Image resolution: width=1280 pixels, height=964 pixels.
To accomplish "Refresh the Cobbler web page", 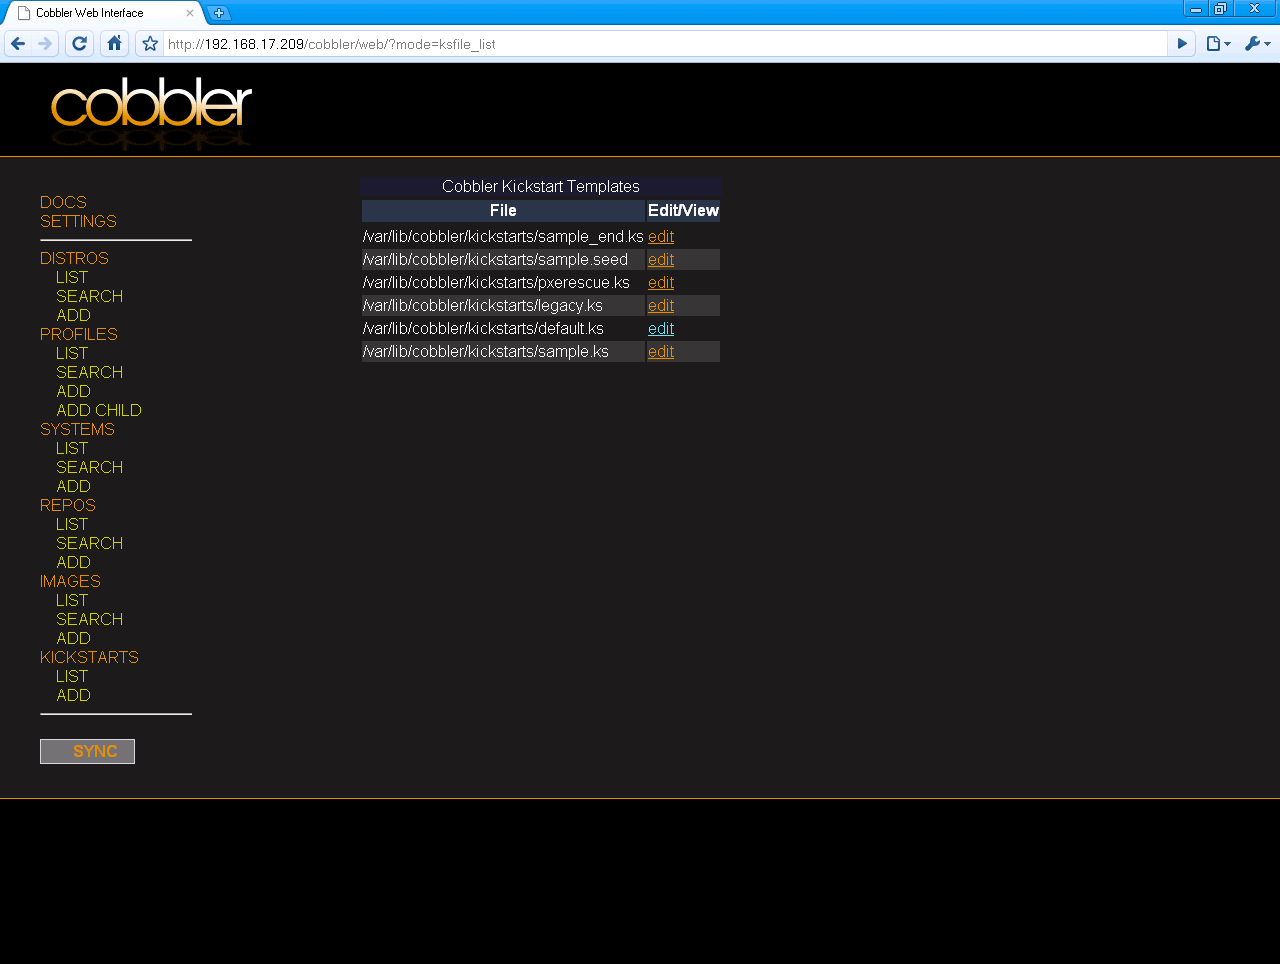I will coord(79,43).
